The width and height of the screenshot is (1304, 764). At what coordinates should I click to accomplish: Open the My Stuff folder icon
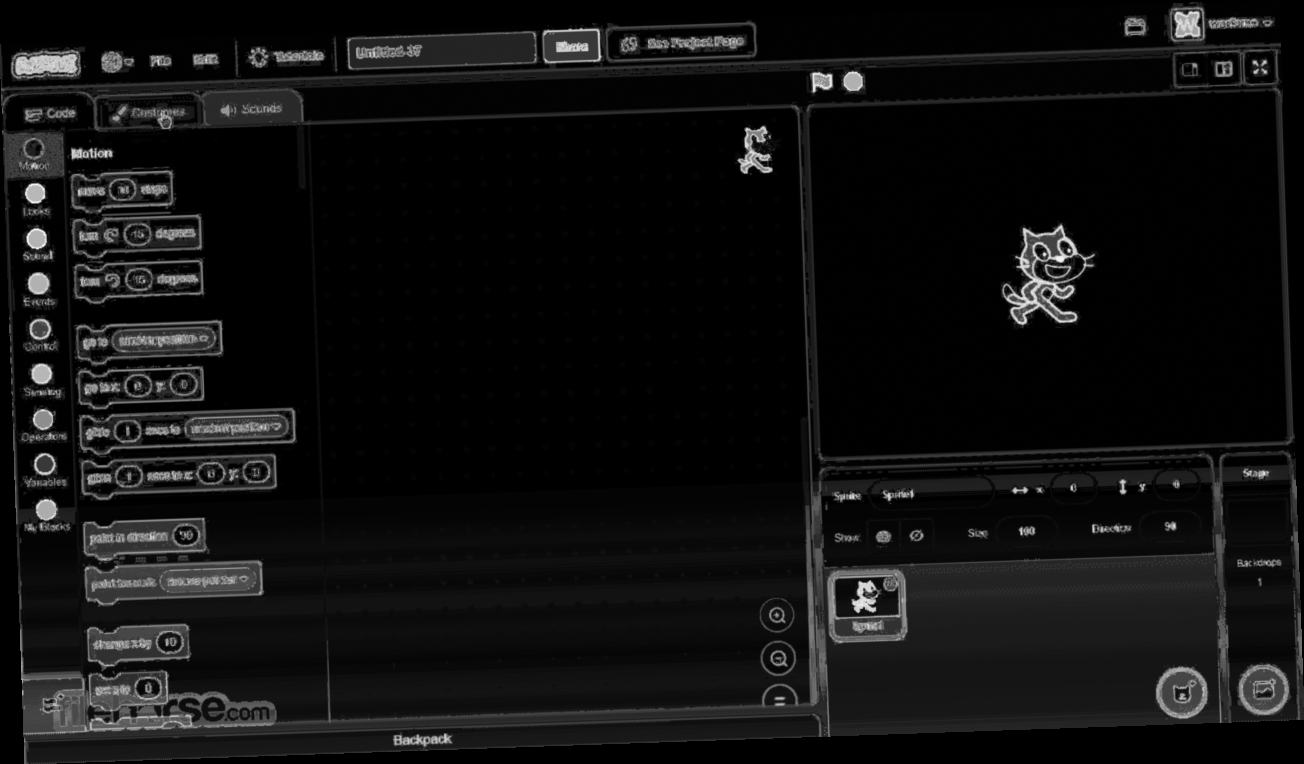[x=1135, y=27]
